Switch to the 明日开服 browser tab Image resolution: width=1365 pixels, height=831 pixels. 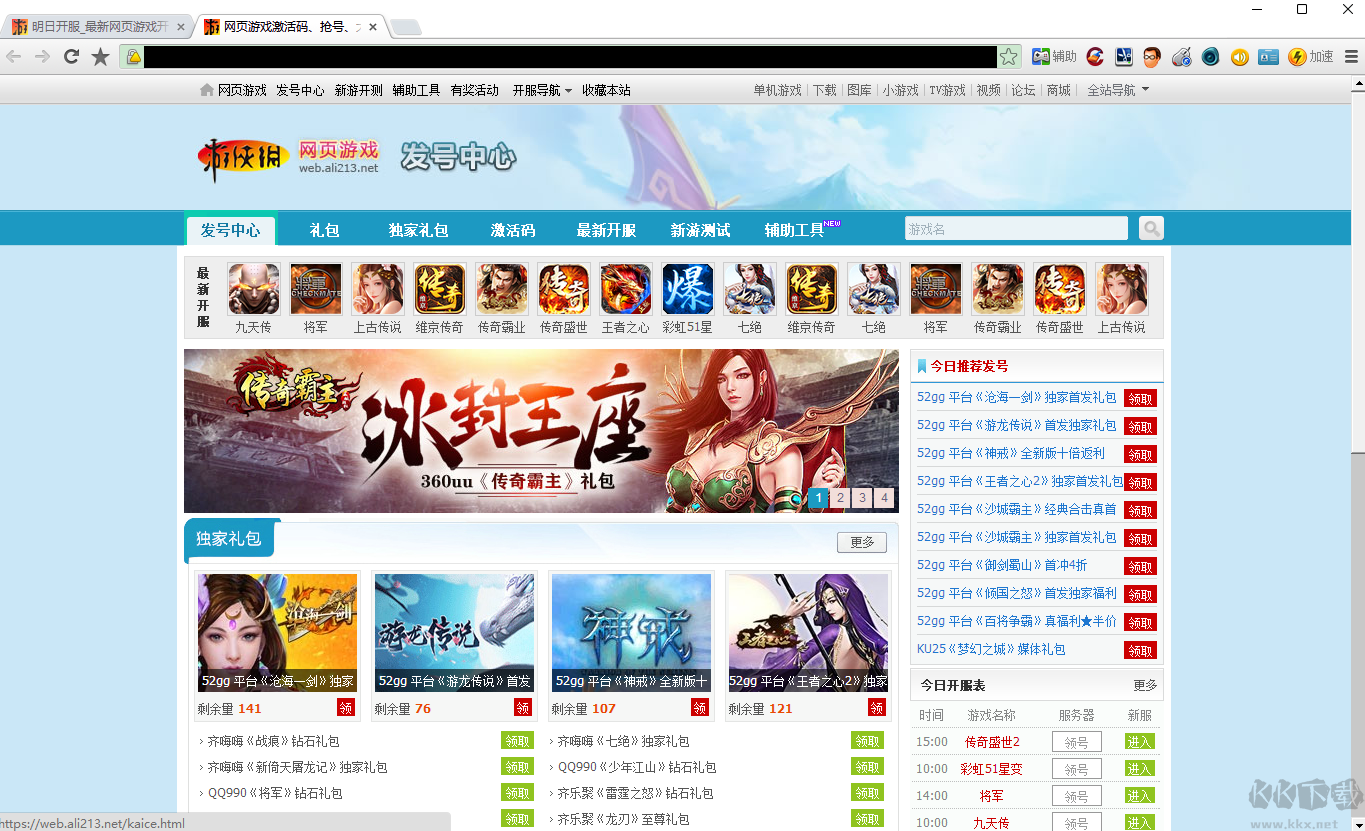point(99,27)
